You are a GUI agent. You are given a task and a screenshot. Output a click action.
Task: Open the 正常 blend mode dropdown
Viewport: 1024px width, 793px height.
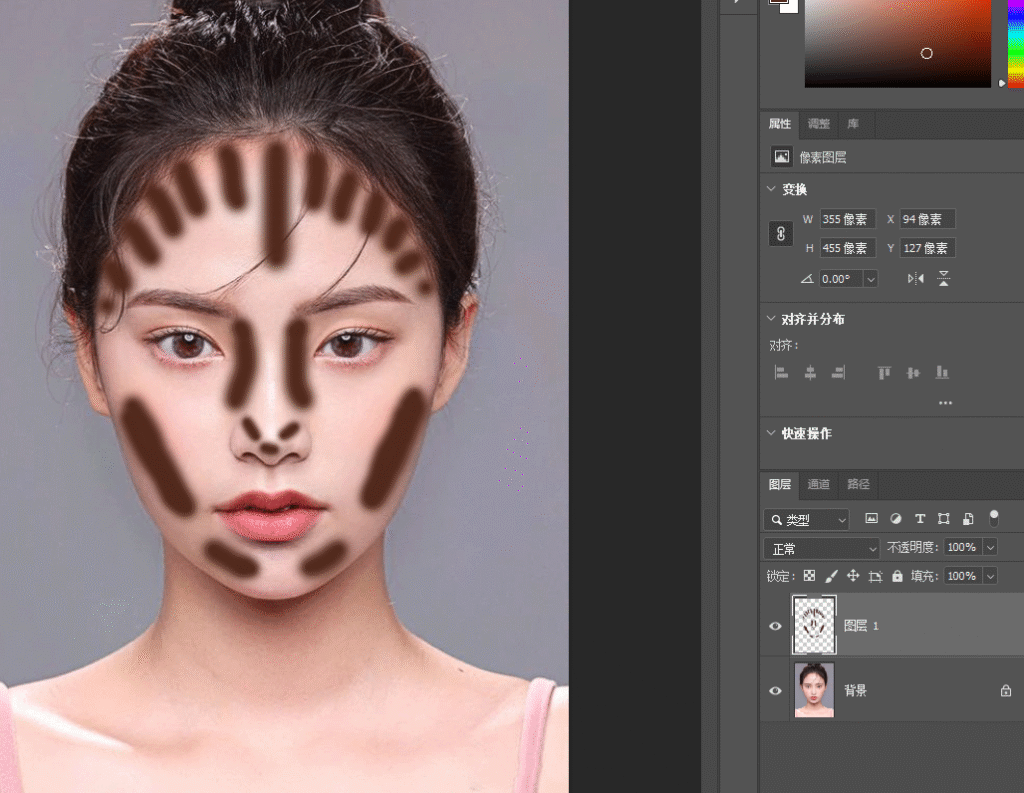coord(821,549)
